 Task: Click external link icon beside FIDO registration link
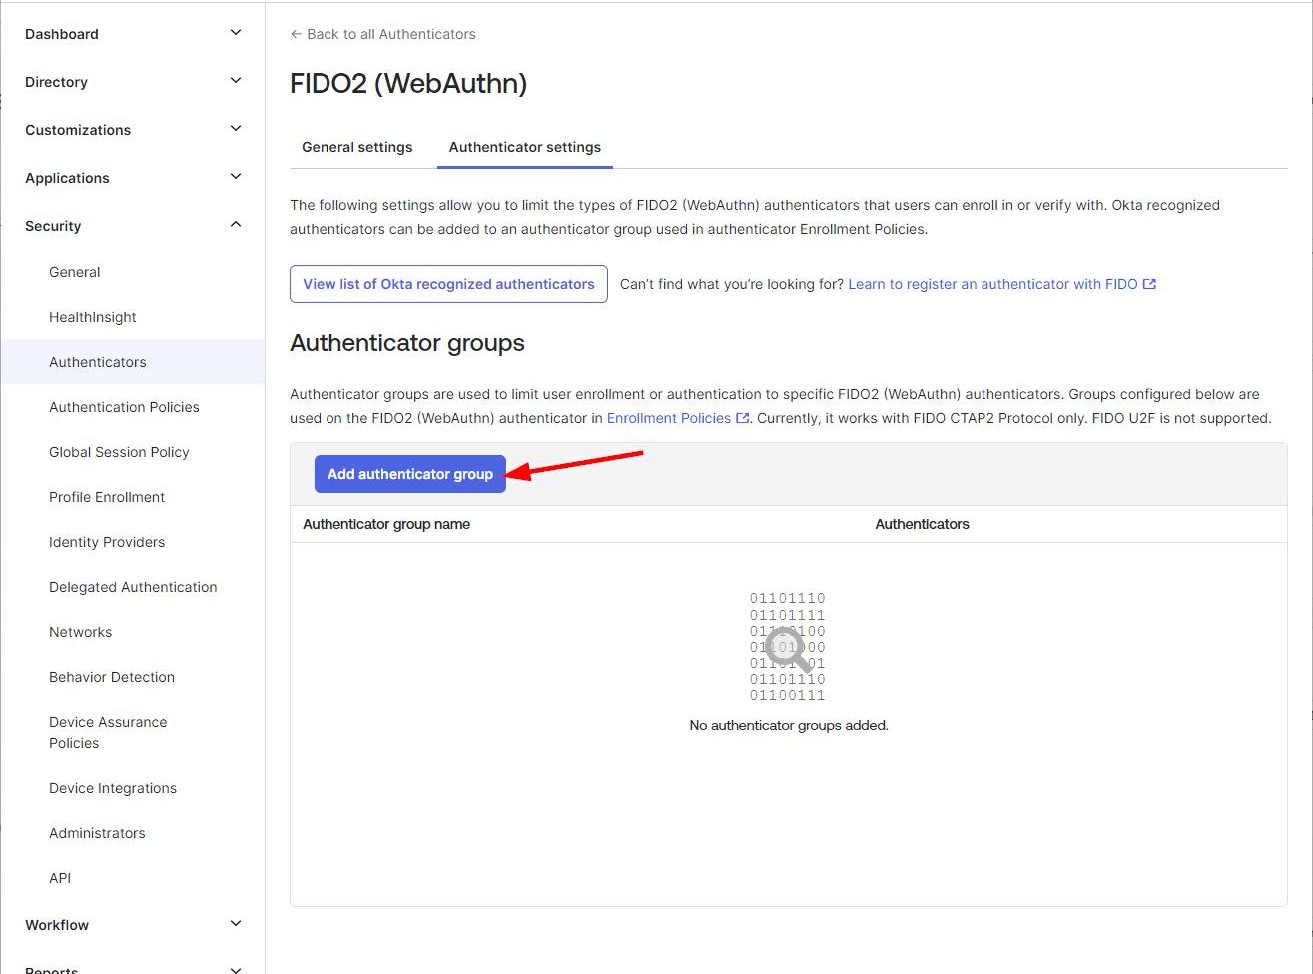point(1149,284)
